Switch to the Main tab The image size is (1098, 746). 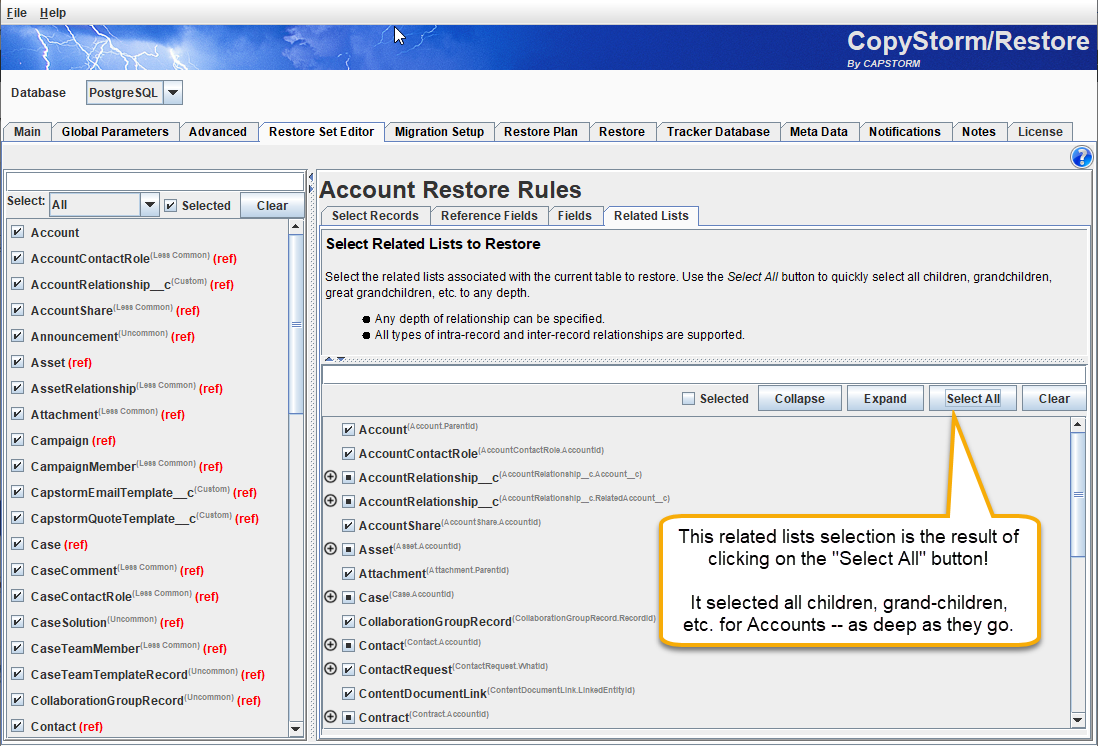pyautogui.click(x=27, y=132)
